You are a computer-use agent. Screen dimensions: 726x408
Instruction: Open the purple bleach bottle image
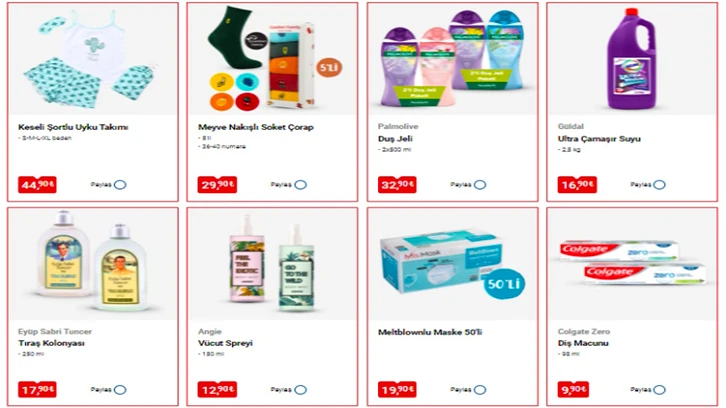[632, 60]
